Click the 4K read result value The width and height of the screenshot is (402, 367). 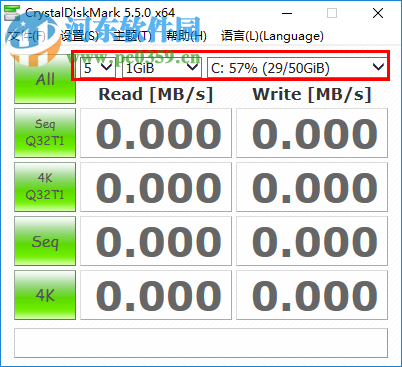[x=156, y=295]
